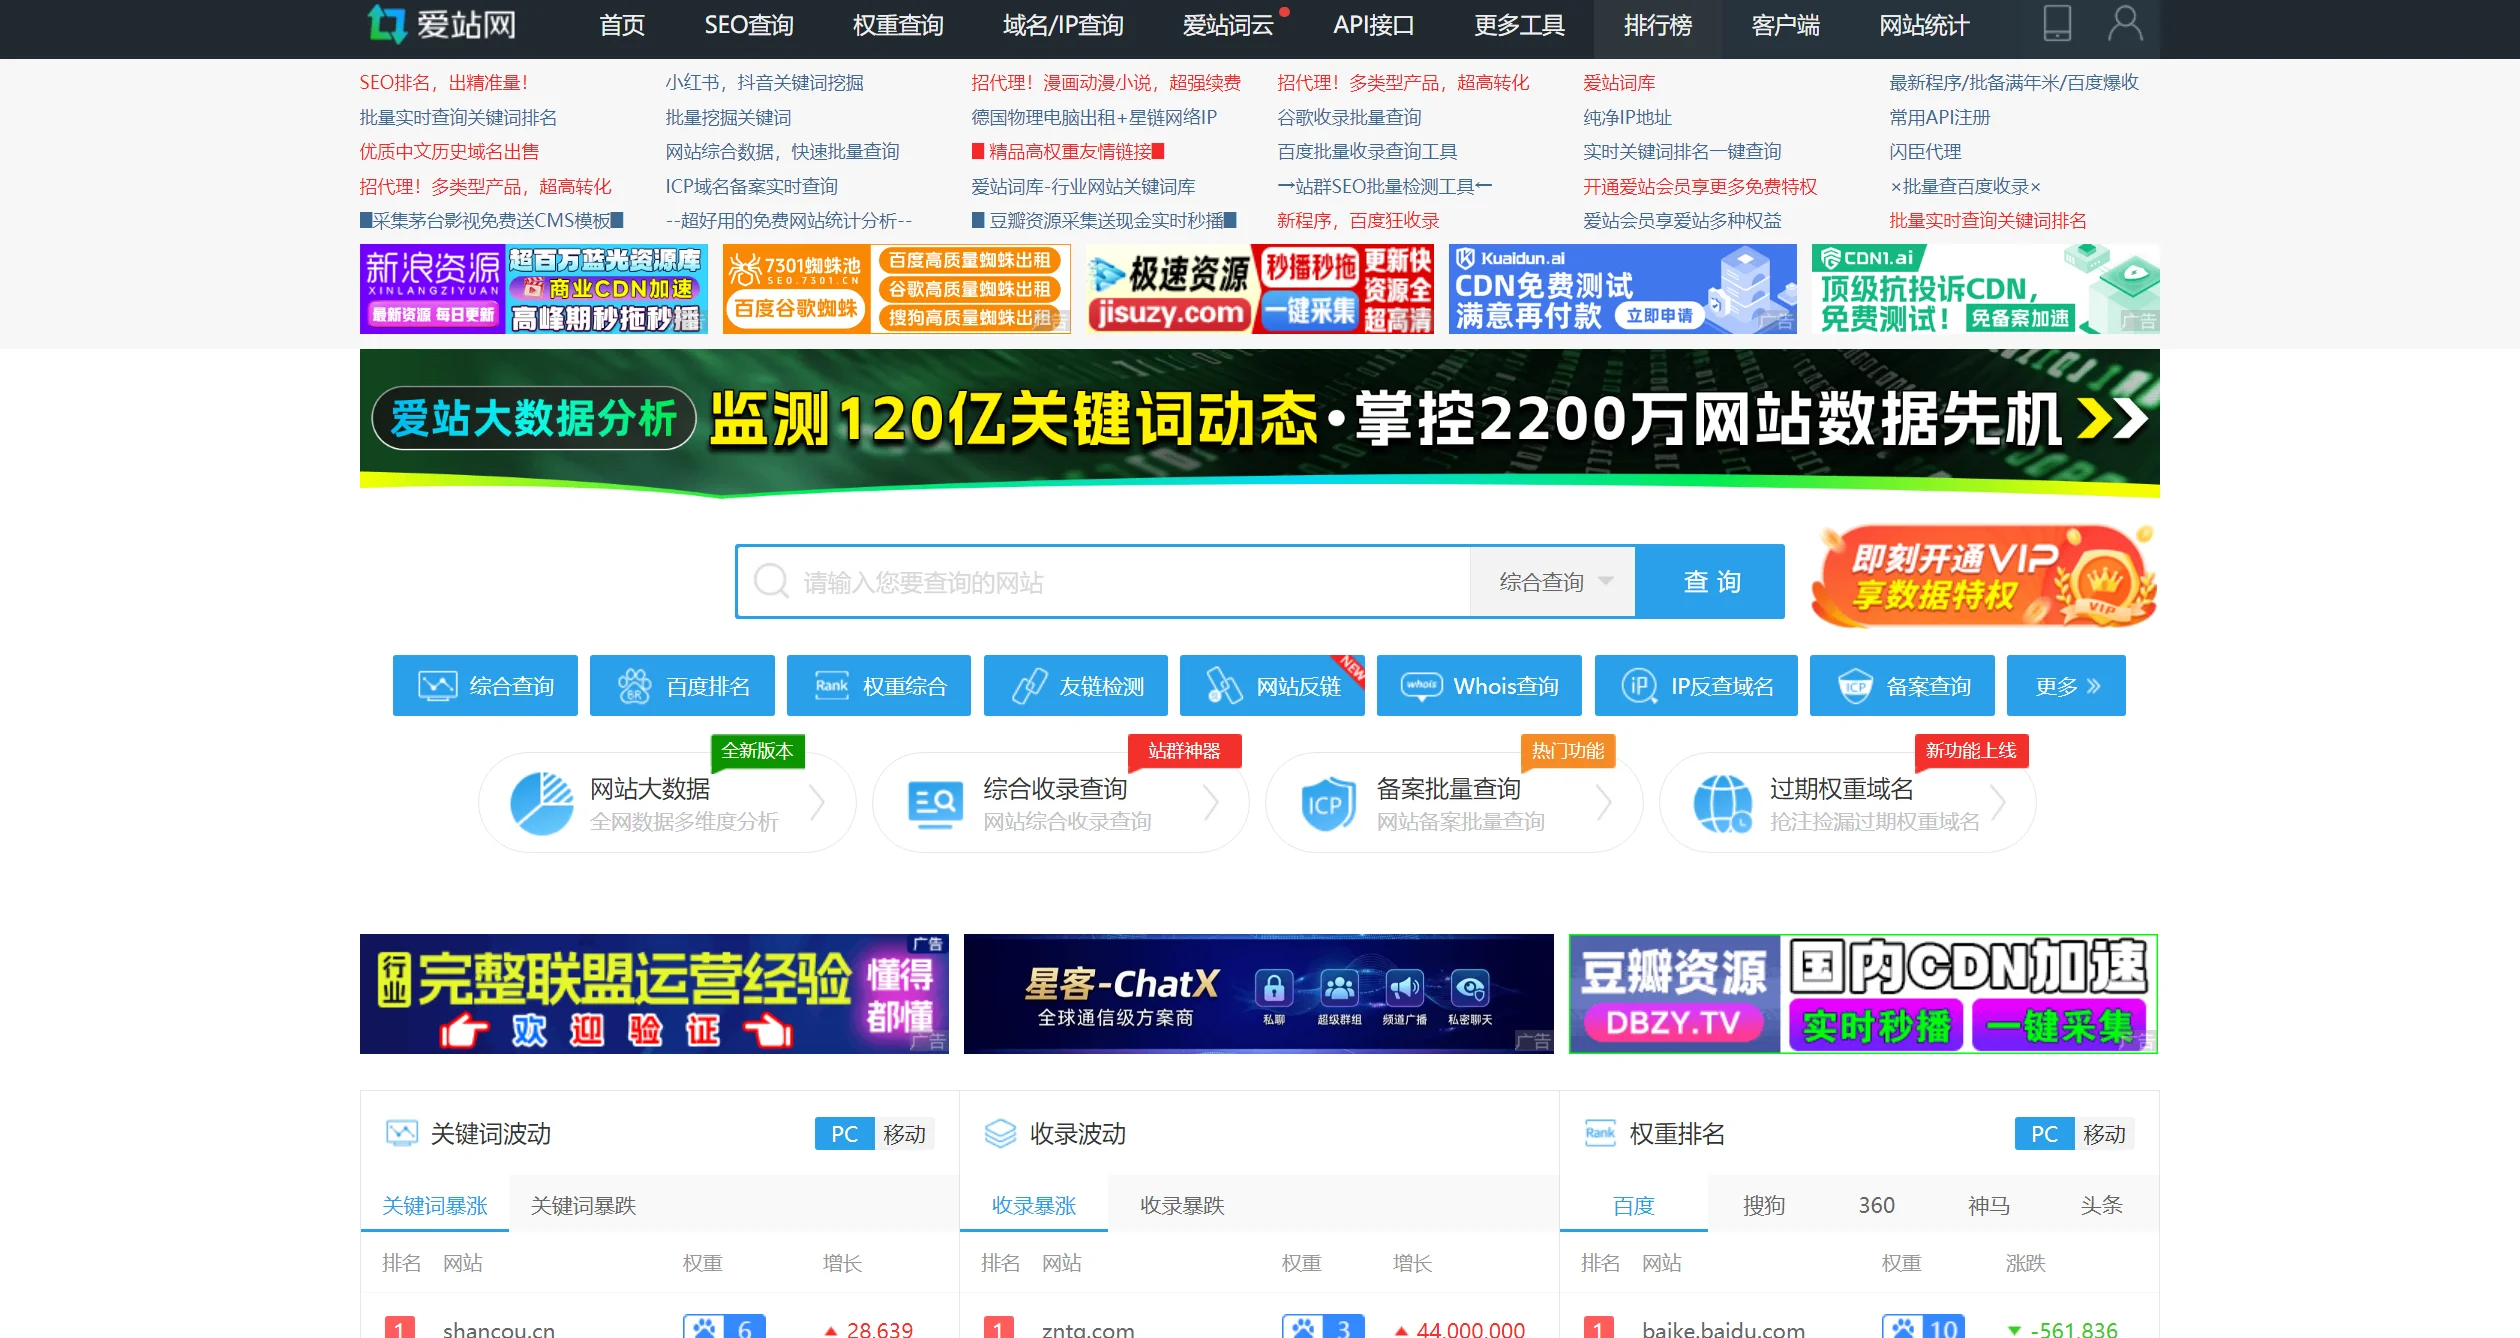Switch to the 关键词暴跌 tab

tap(583, 1206)
